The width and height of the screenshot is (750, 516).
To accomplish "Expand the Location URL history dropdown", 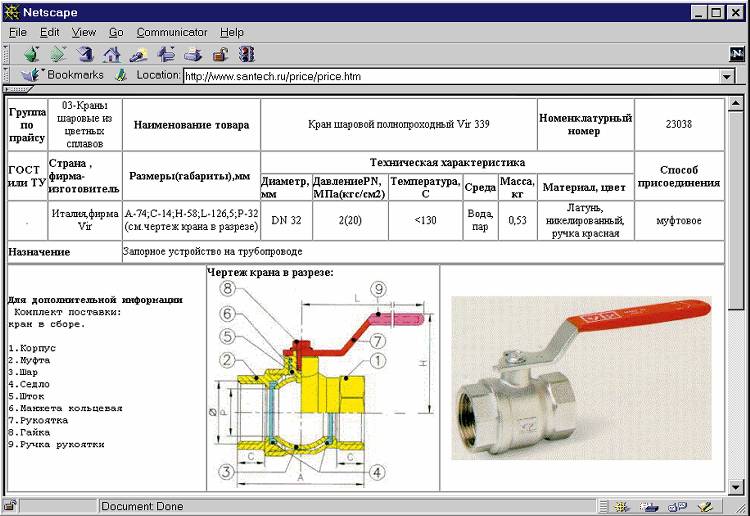I will point(727,75).
